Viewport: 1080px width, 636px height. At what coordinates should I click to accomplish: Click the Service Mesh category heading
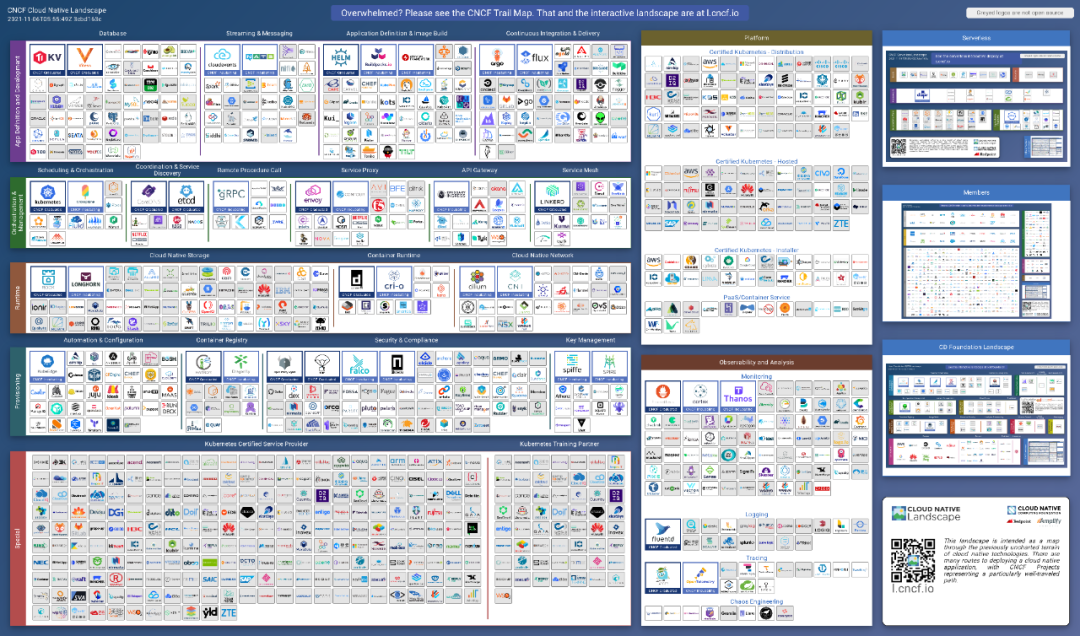pyautogui.click(x=580, y=170)
